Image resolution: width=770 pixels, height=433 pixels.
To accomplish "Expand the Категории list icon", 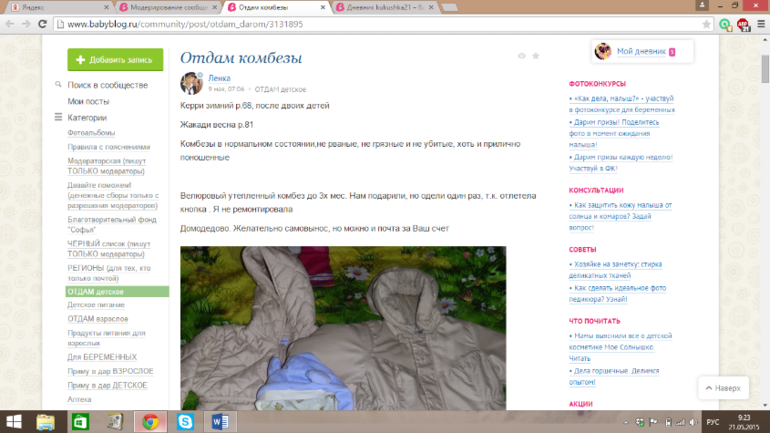I will click(x=58, y=117).
